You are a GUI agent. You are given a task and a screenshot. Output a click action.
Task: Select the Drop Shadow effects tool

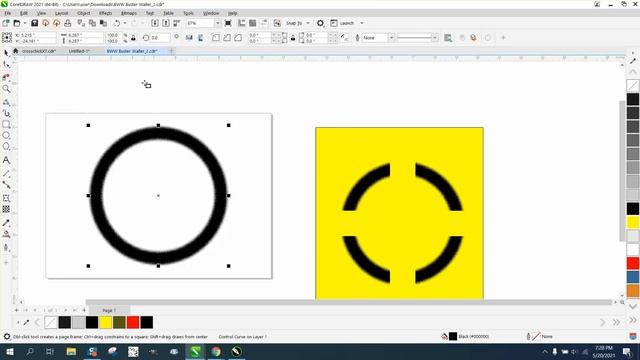tap(6, 198)
